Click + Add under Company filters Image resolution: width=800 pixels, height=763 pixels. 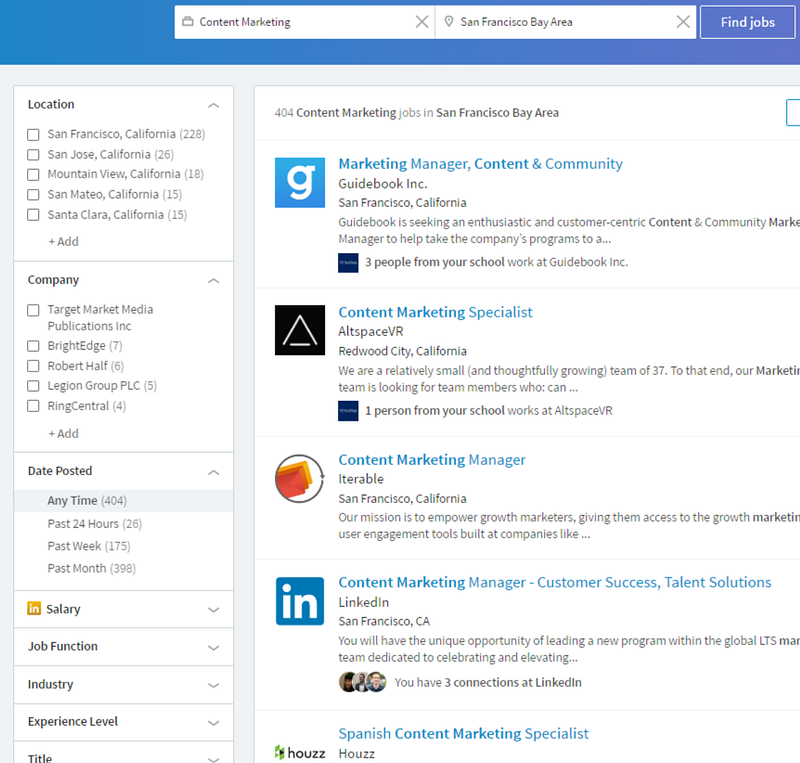click(63, 433)
